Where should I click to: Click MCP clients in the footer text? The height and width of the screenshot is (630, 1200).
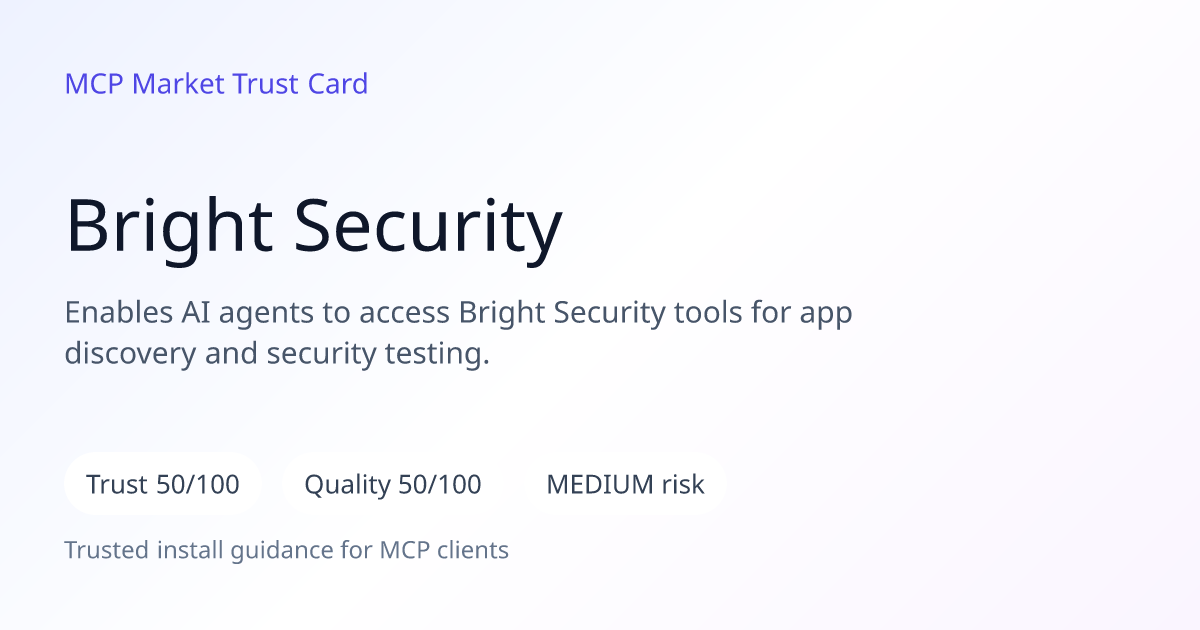point(444,550)
